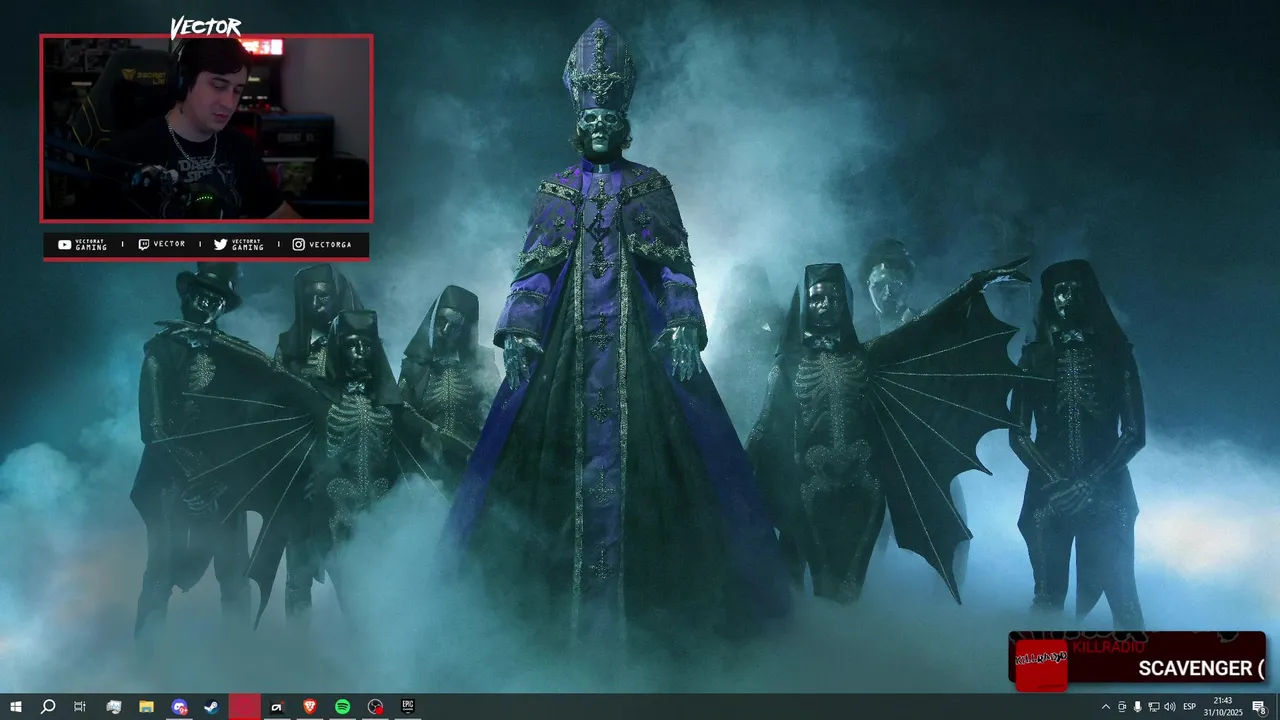Open network status tray icon
This screenshot has width=1280, height=720.
[1153, 707]
